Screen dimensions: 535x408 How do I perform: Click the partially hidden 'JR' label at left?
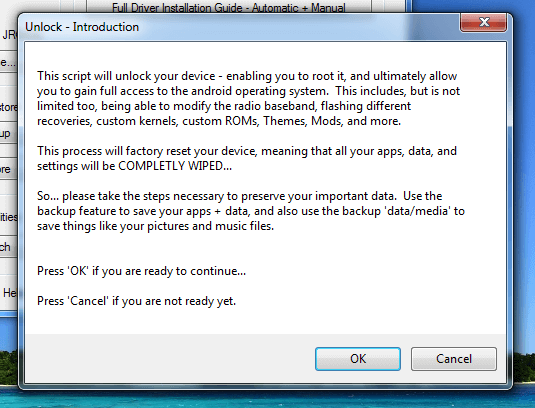point(10,35)
